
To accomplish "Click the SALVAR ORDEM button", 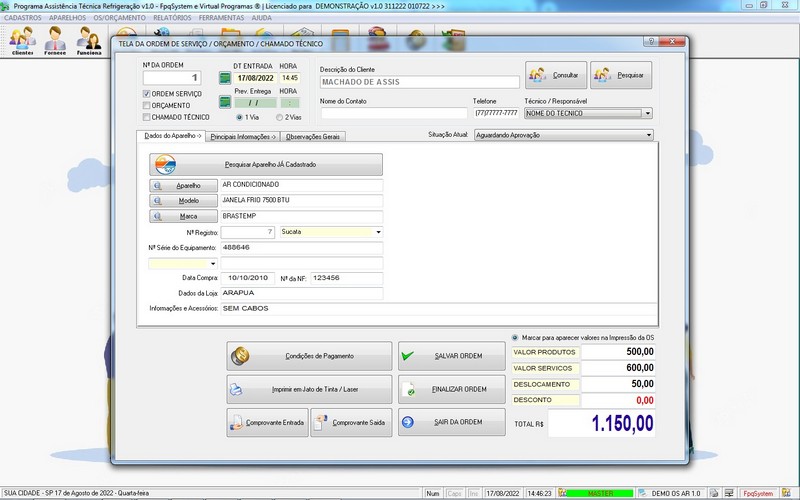I will point(452,356).
